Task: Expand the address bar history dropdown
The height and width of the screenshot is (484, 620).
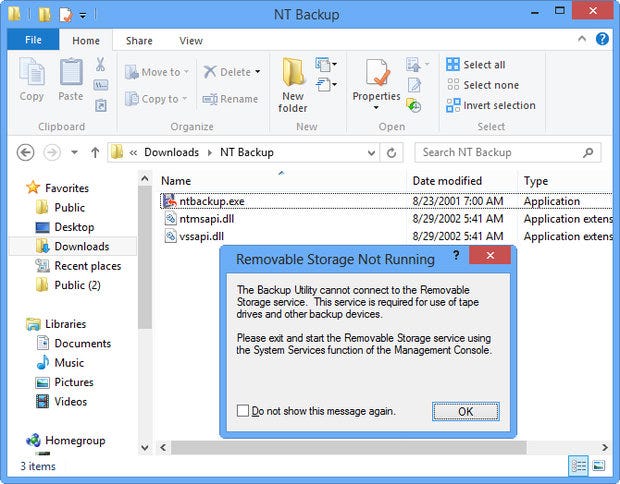Action: pos(371,153)
